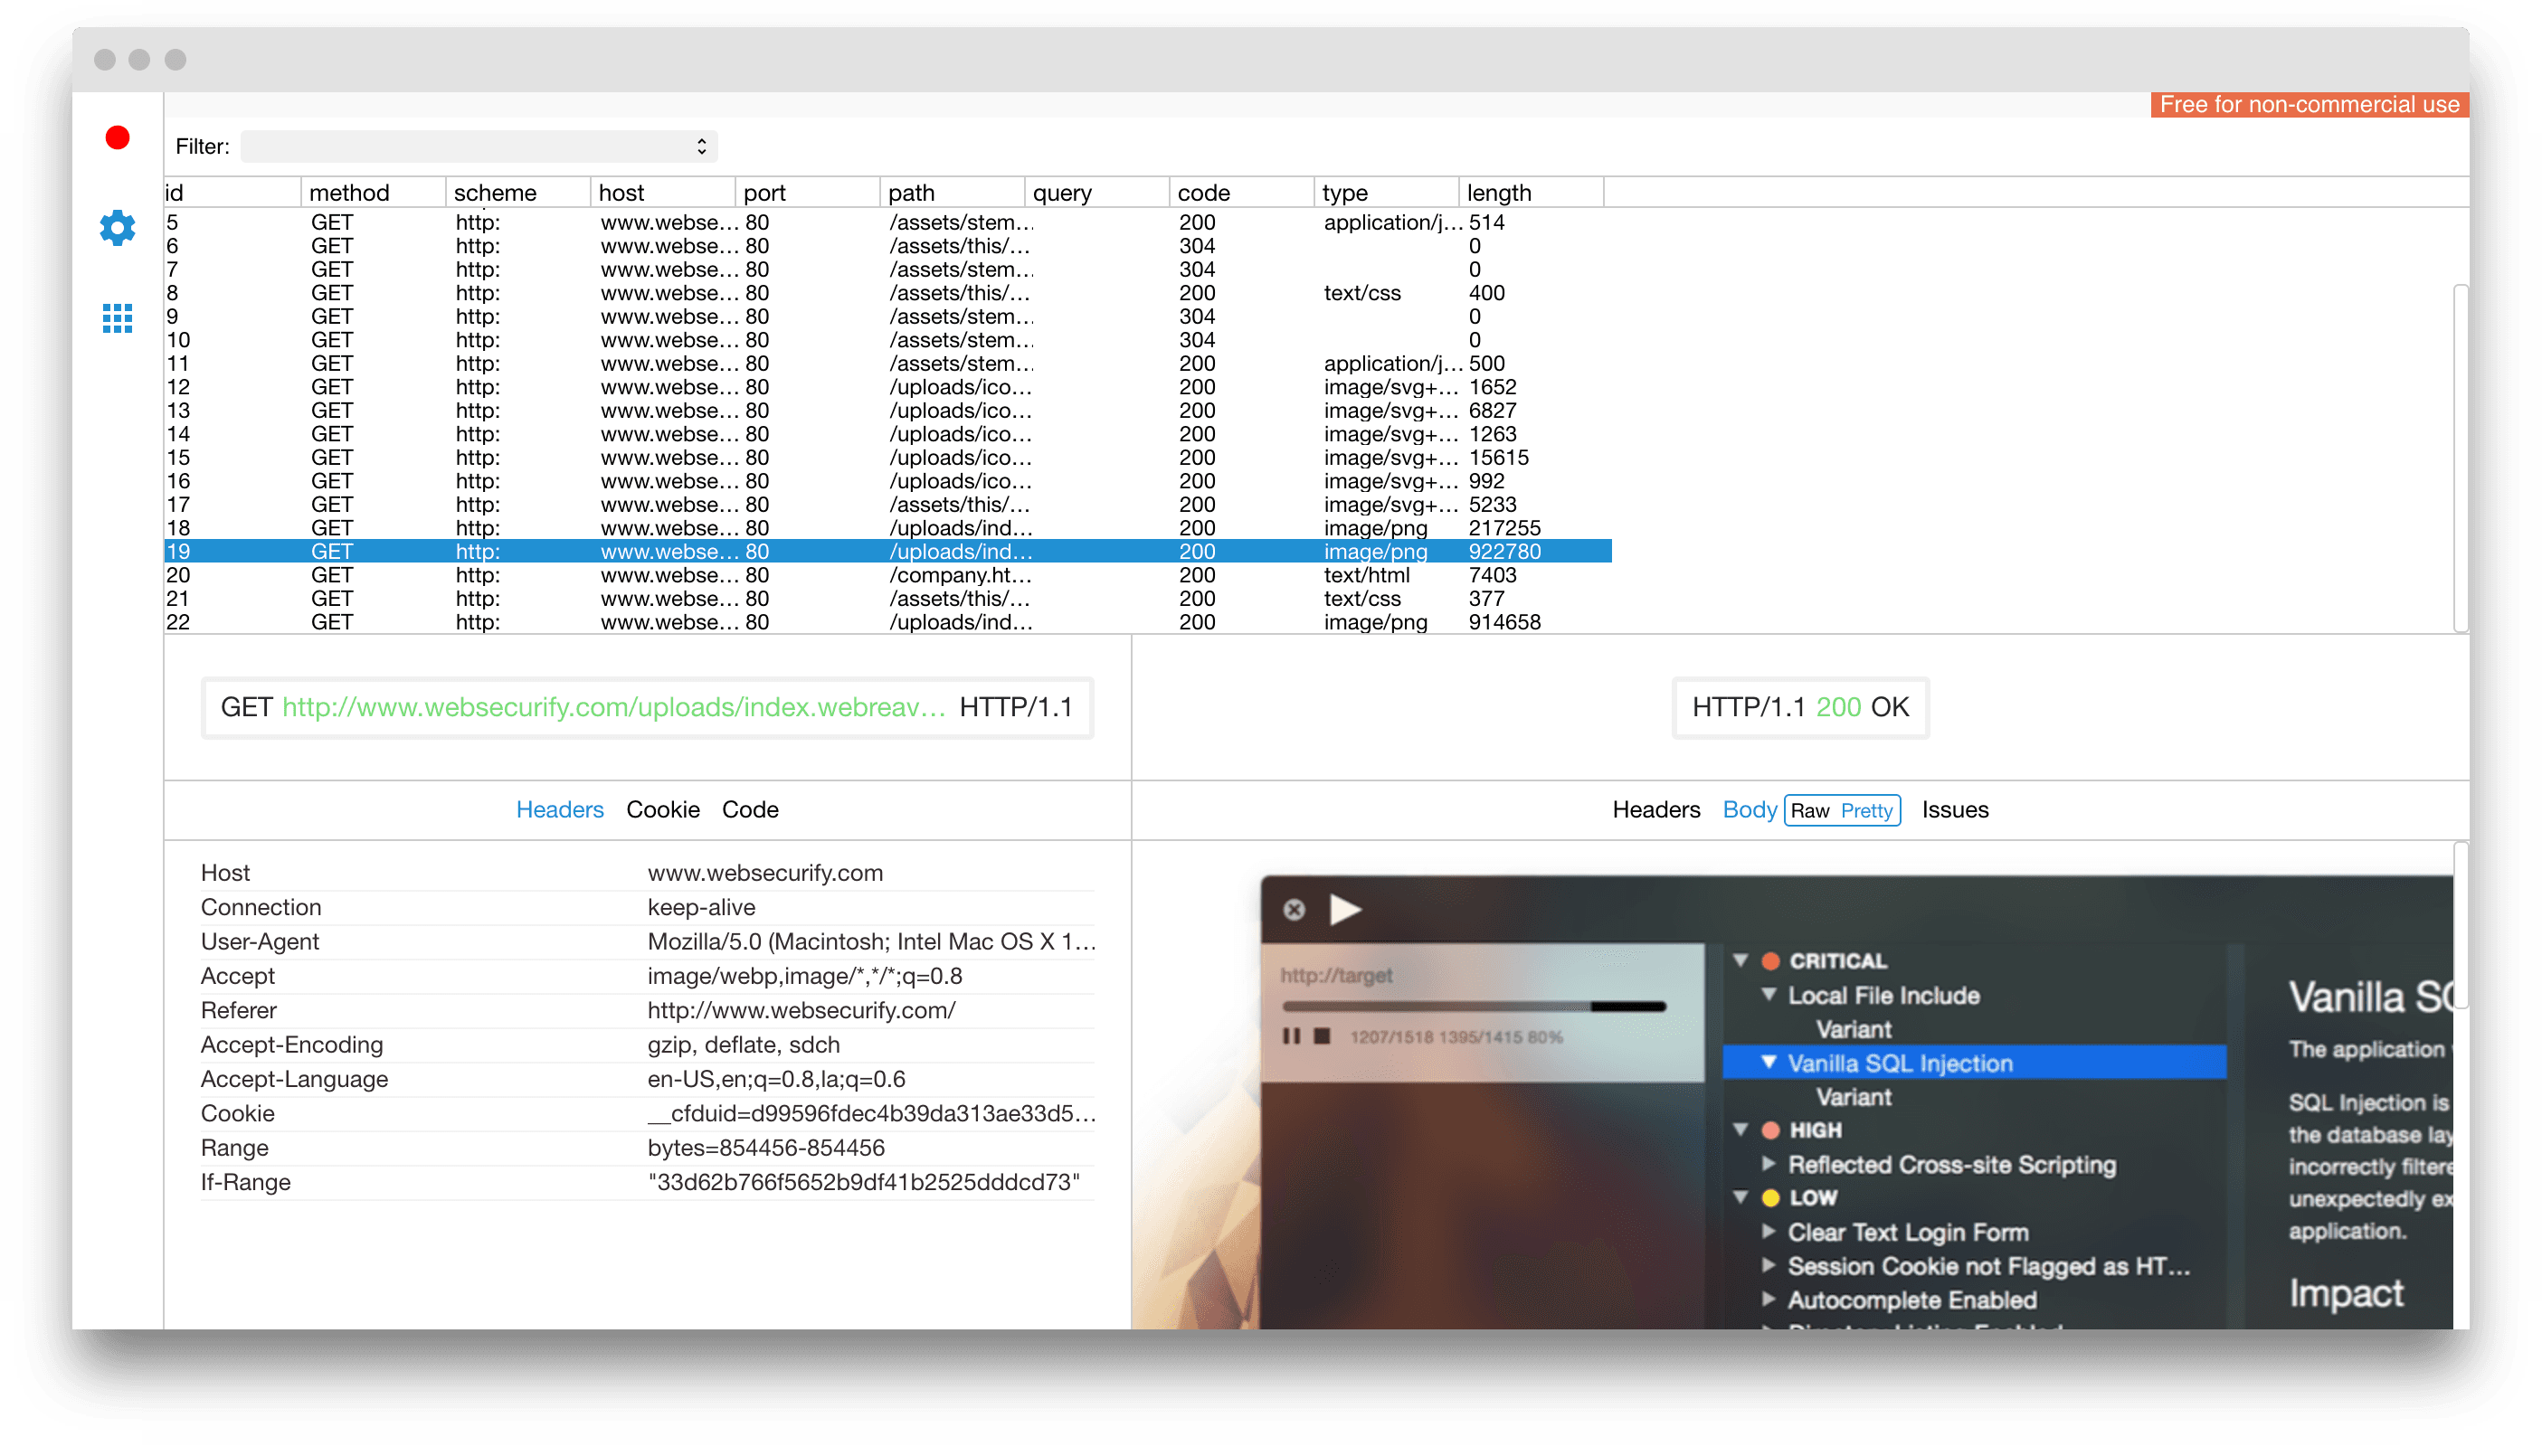Open the response Headers tab
The image size is (2542, 1456).
(x=1655, y=810)
